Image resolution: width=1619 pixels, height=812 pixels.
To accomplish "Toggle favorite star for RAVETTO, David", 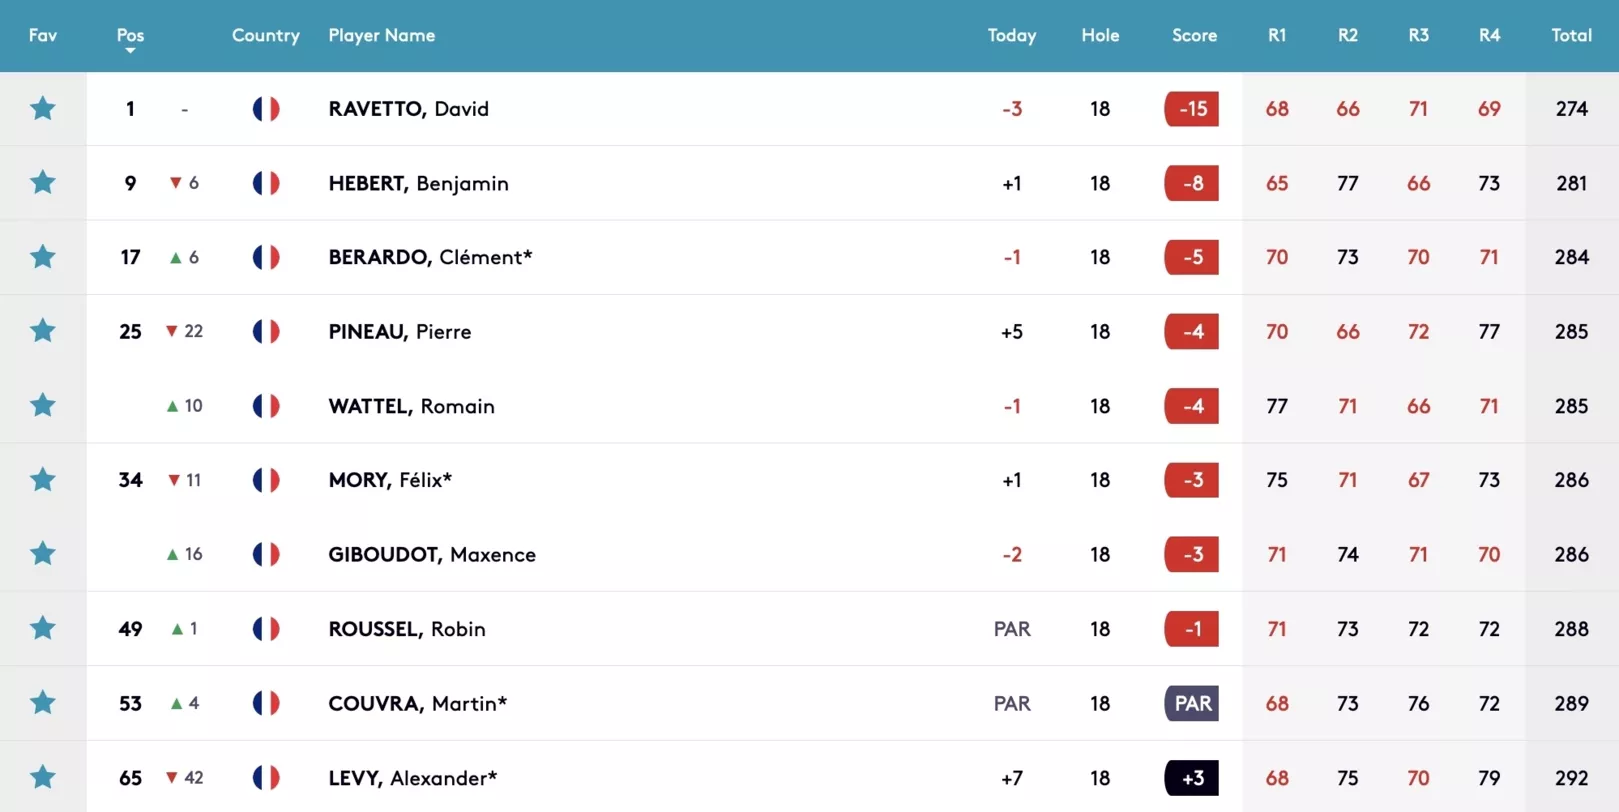I will click(42, 108).
